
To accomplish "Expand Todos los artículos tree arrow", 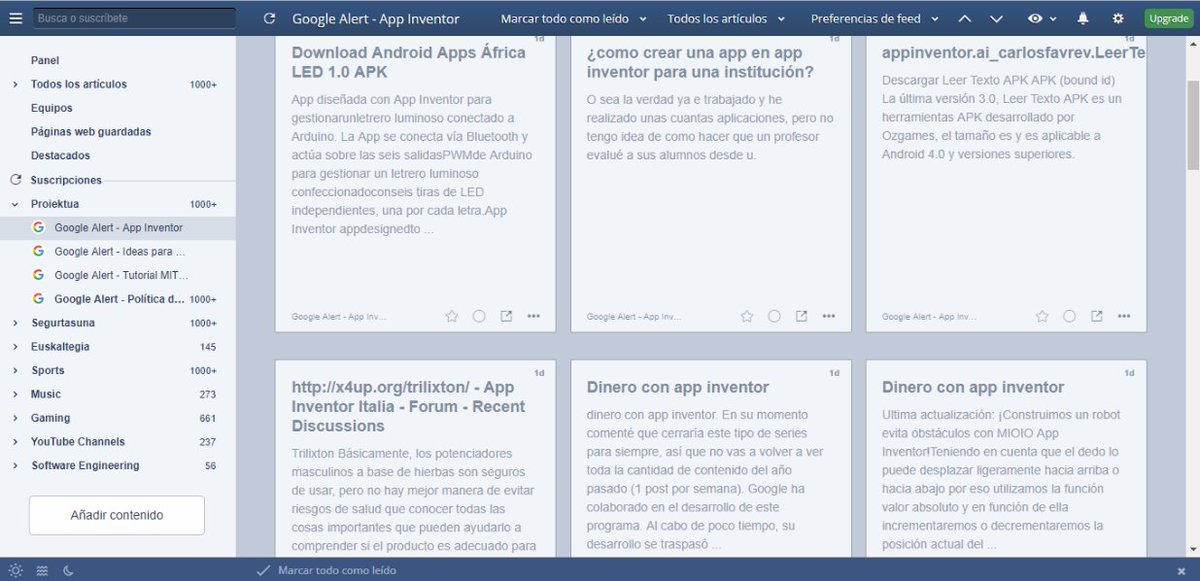I will [15, 84].
